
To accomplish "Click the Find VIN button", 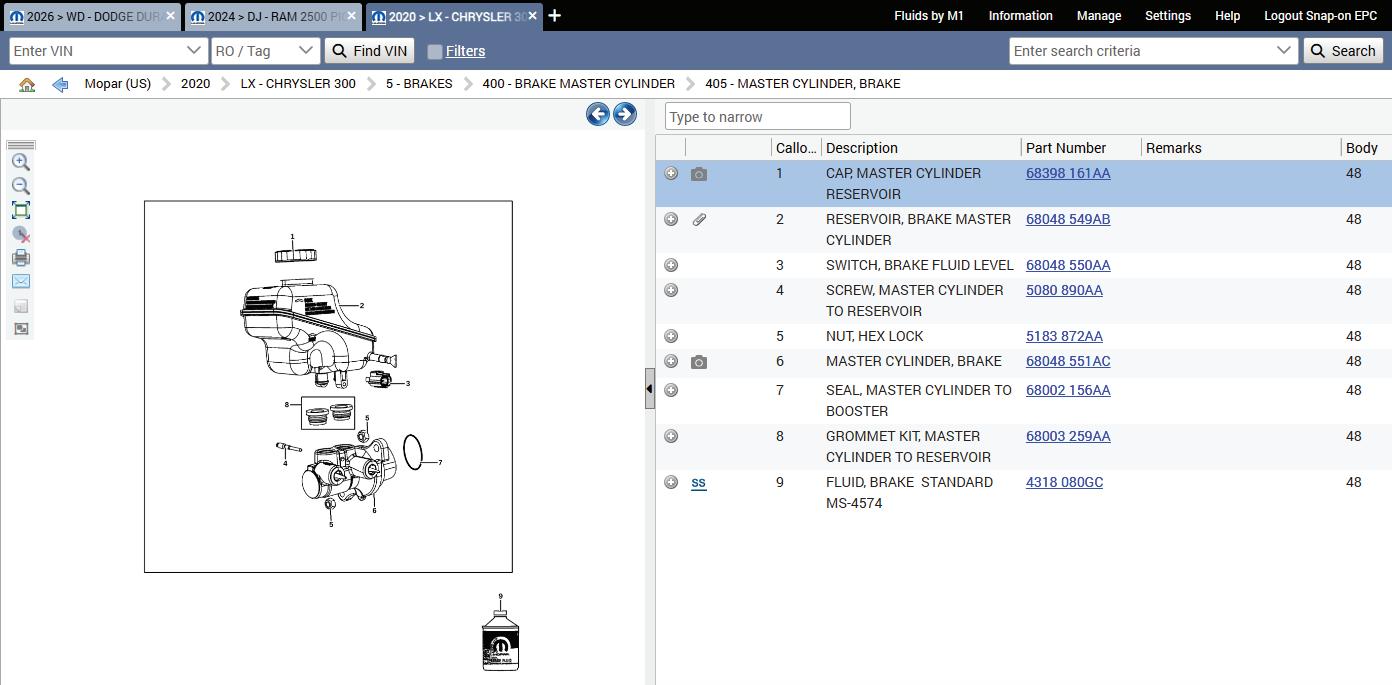I will tap(369, 51).
